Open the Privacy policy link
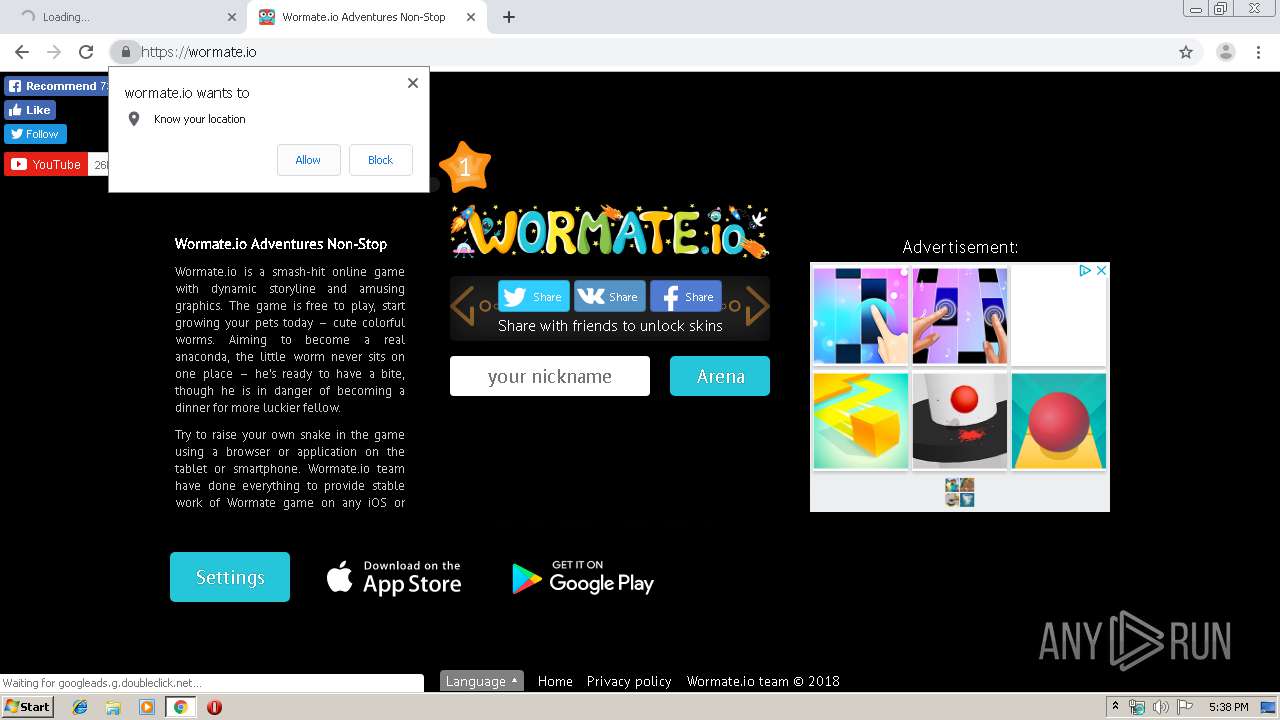The width and height of the screenshot is (1280, 720). [x=629, y=681]
